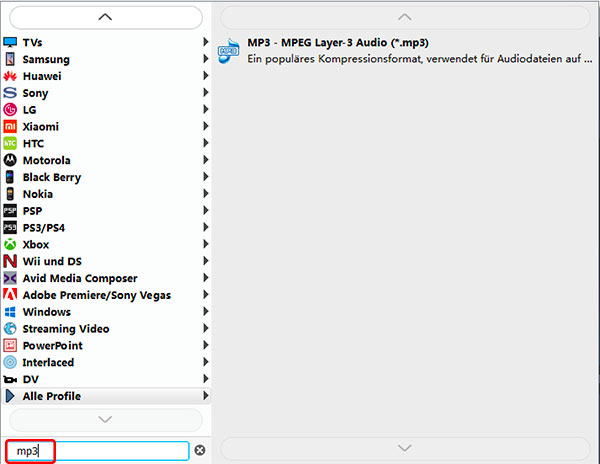Image resolution: width=600 pixels, height=464 pixels.
Task: Expand the PowerPoint submenu arrow
Action: coord(206,345)
